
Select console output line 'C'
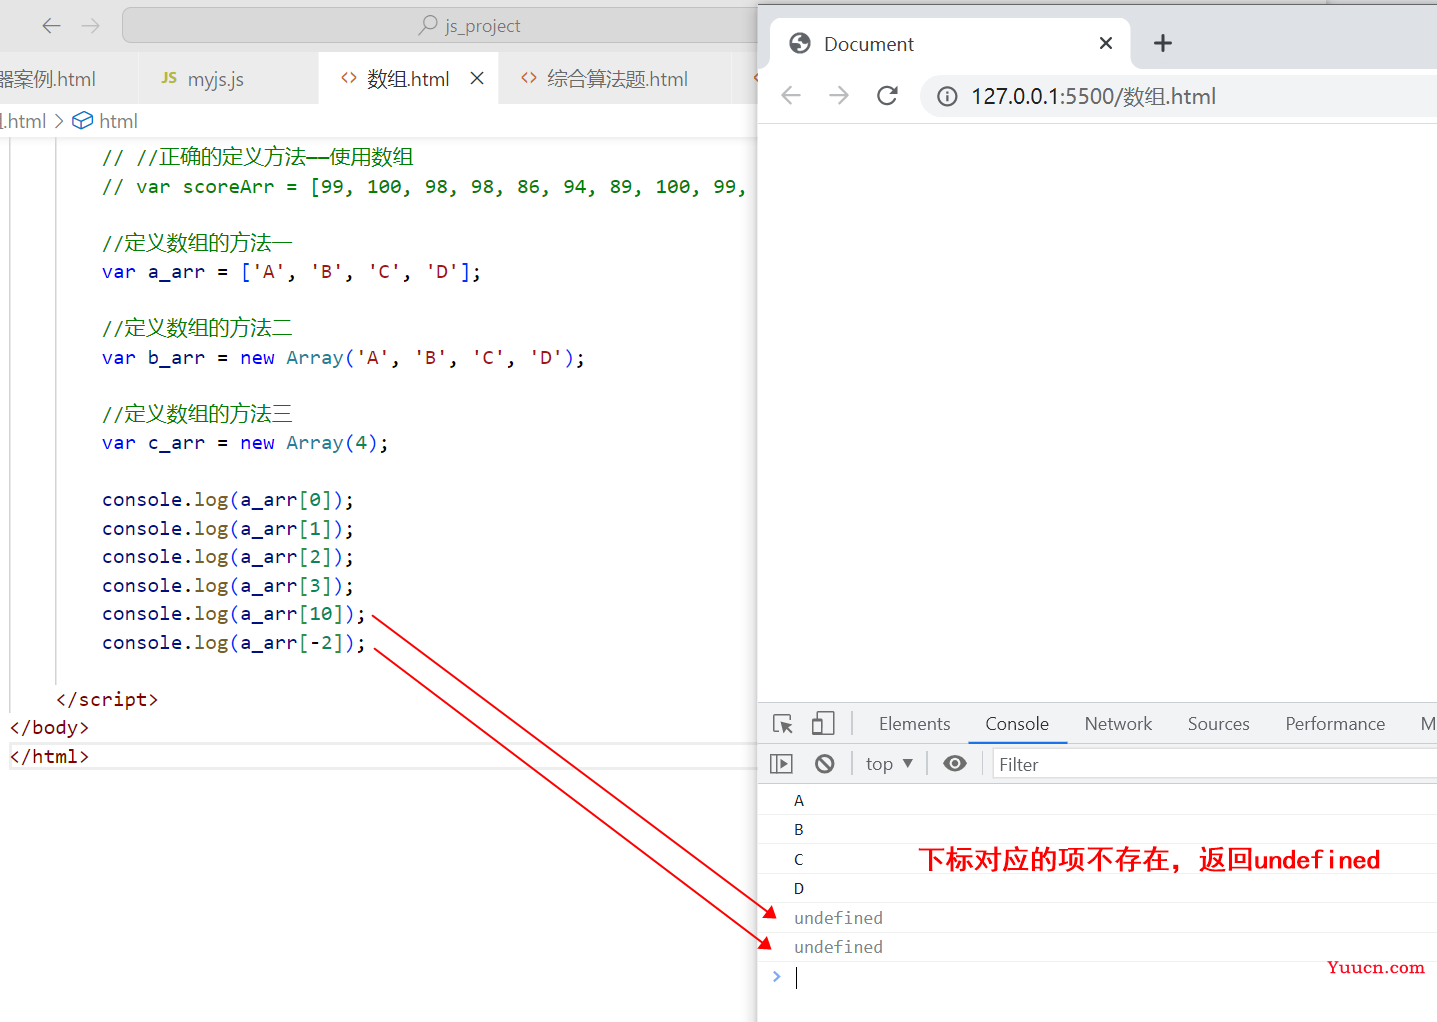click(x=1097, y=859)
